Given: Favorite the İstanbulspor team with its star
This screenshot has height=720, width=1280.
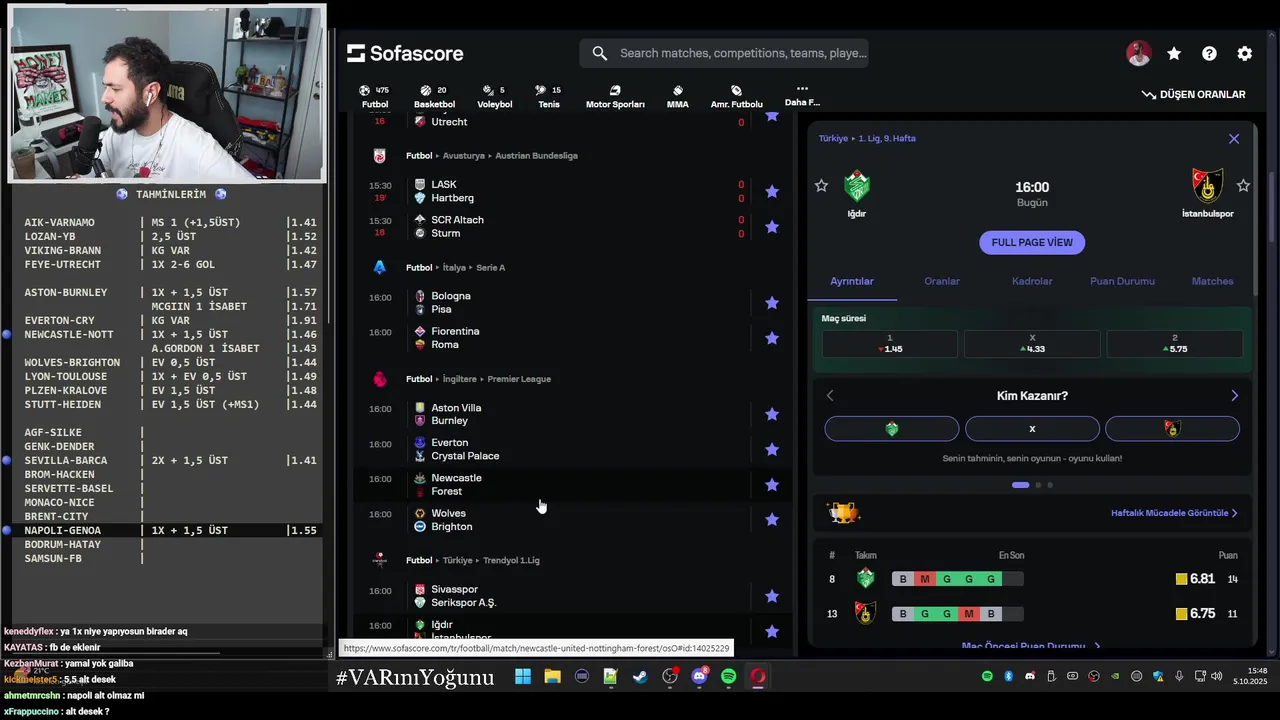Looking at the screenshot, I should [x=1243, y=186].
